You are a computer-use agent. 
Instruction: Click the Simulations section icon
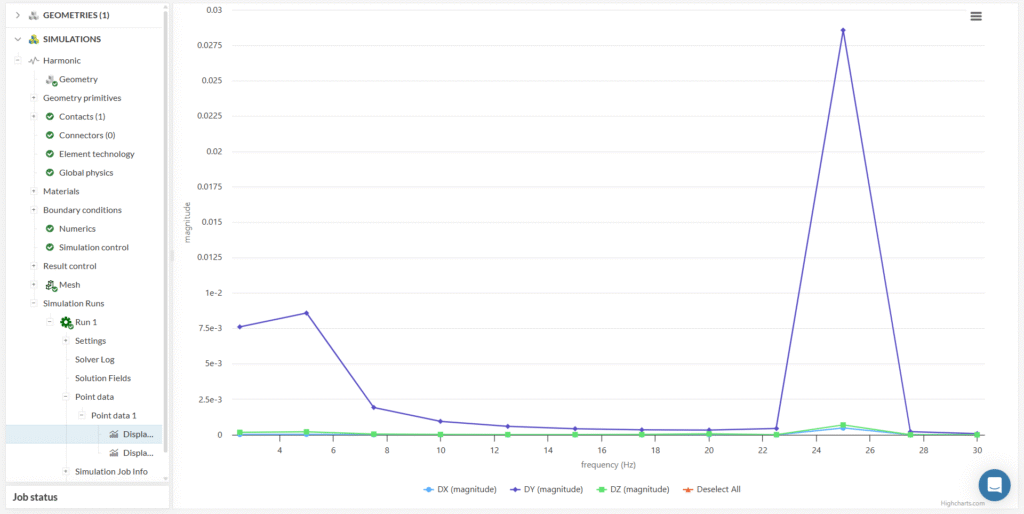(33, 39)
